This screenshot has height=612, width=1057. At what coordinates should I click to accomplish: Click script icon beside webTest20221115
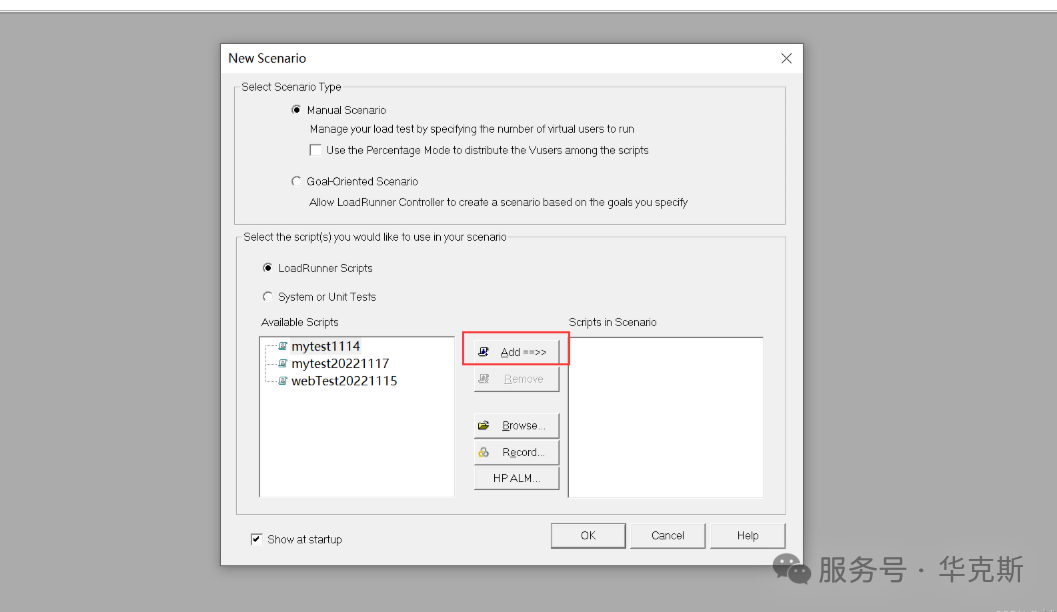282,381
